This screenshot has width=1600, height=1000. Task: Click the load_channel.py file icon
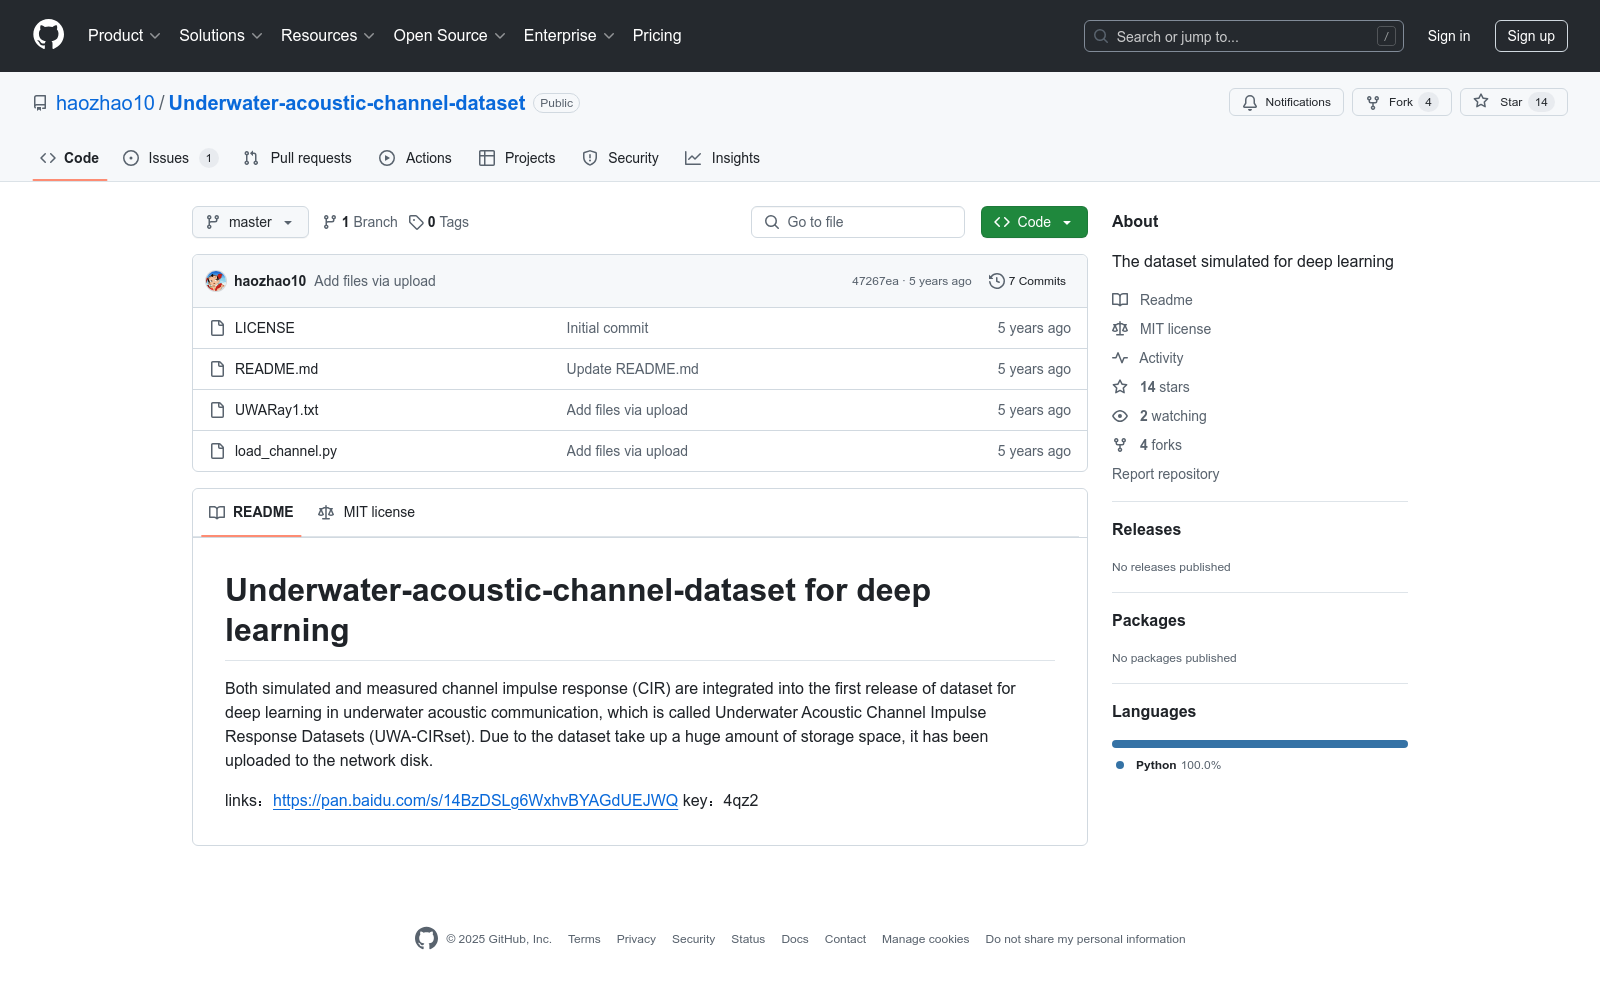tap(217, 451)
